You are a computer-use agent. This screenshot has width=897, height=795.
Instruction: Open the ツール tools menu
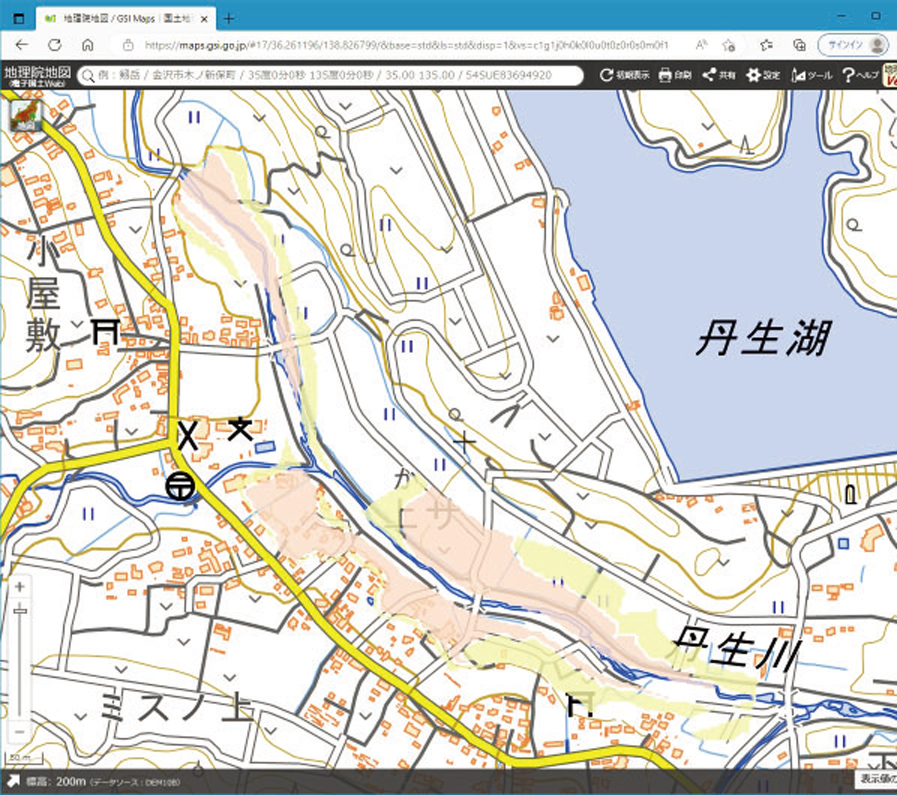click(811, 75)
